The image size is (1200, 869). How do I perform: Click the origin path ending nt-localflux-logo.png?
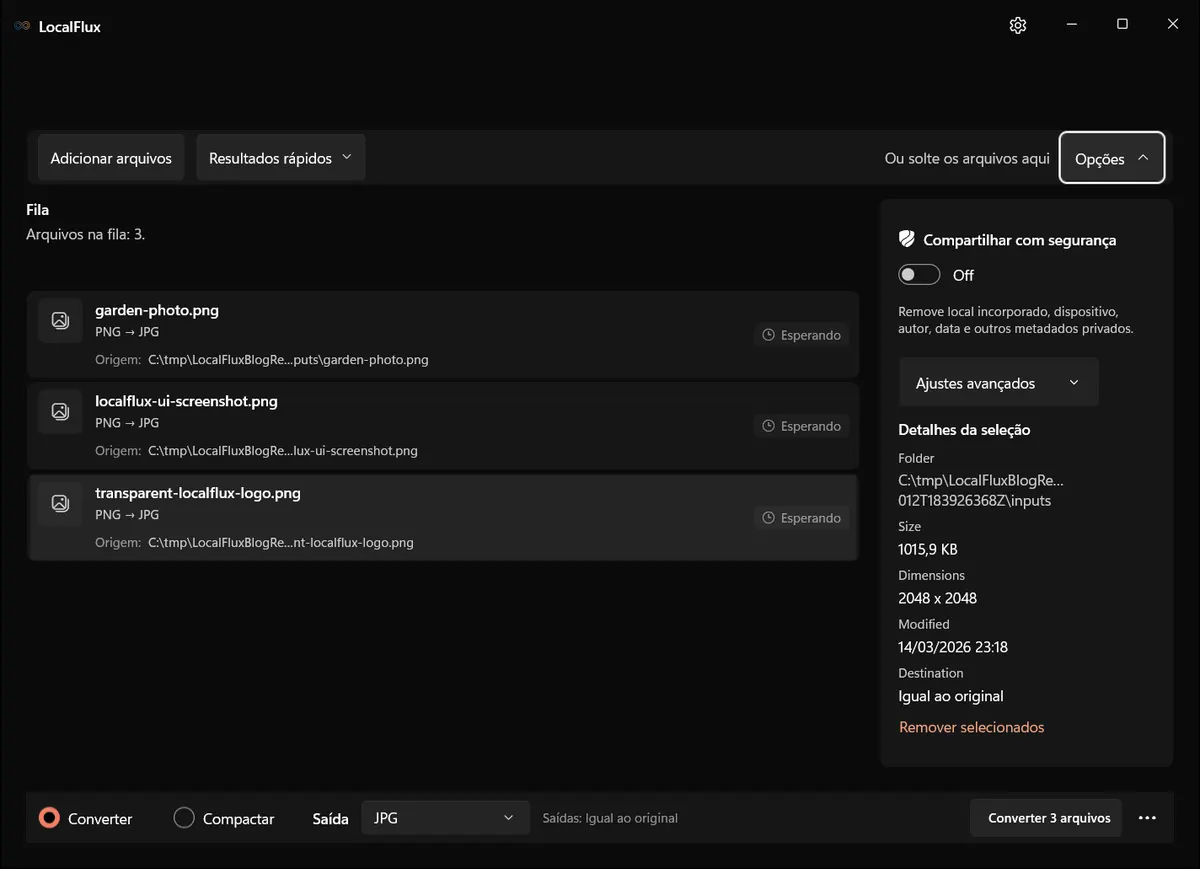[x=281, y=543]
